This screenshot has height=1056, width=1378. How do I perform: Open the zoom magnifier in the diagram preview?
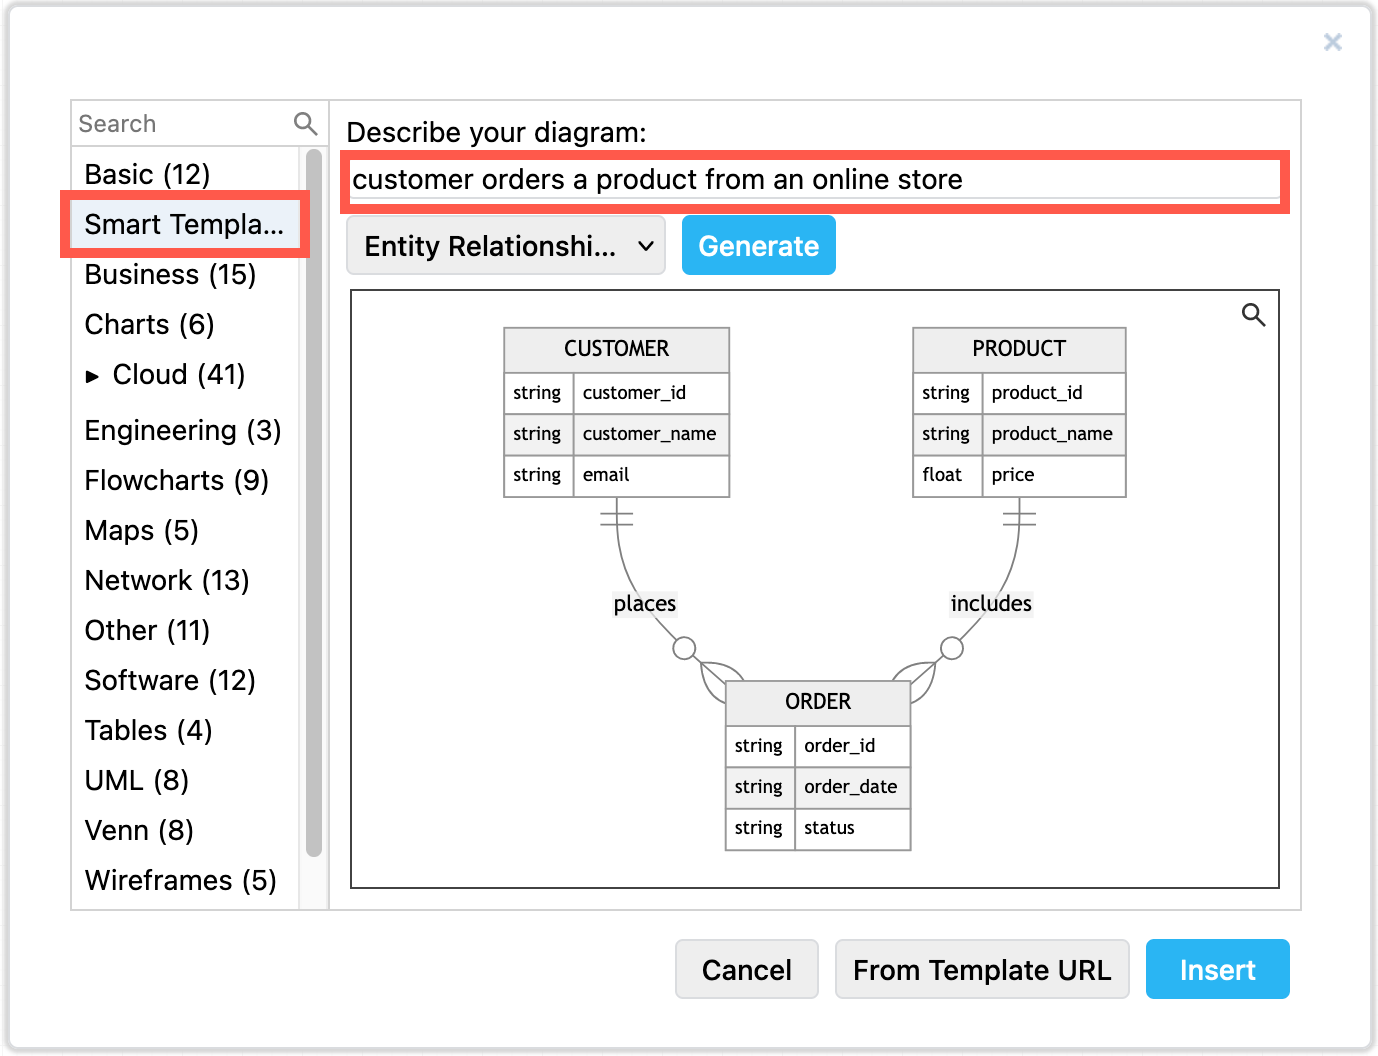point(1254,315)
